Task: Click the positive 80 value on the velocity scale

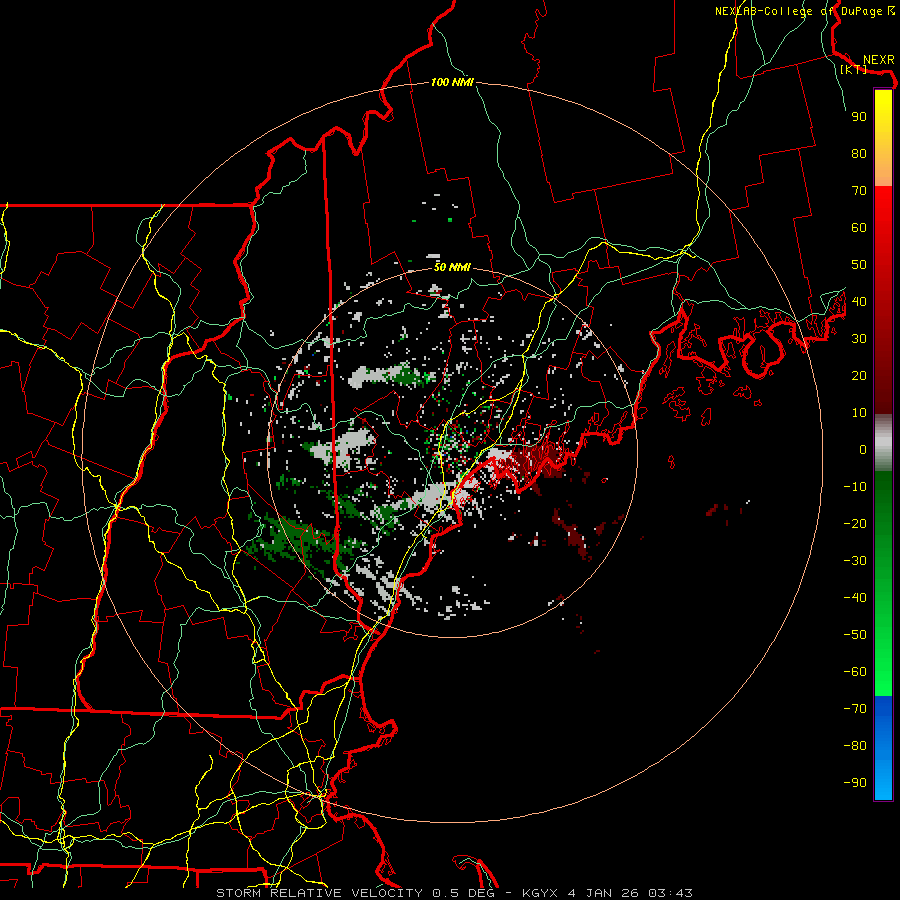Action: click(x=859, y=154)
